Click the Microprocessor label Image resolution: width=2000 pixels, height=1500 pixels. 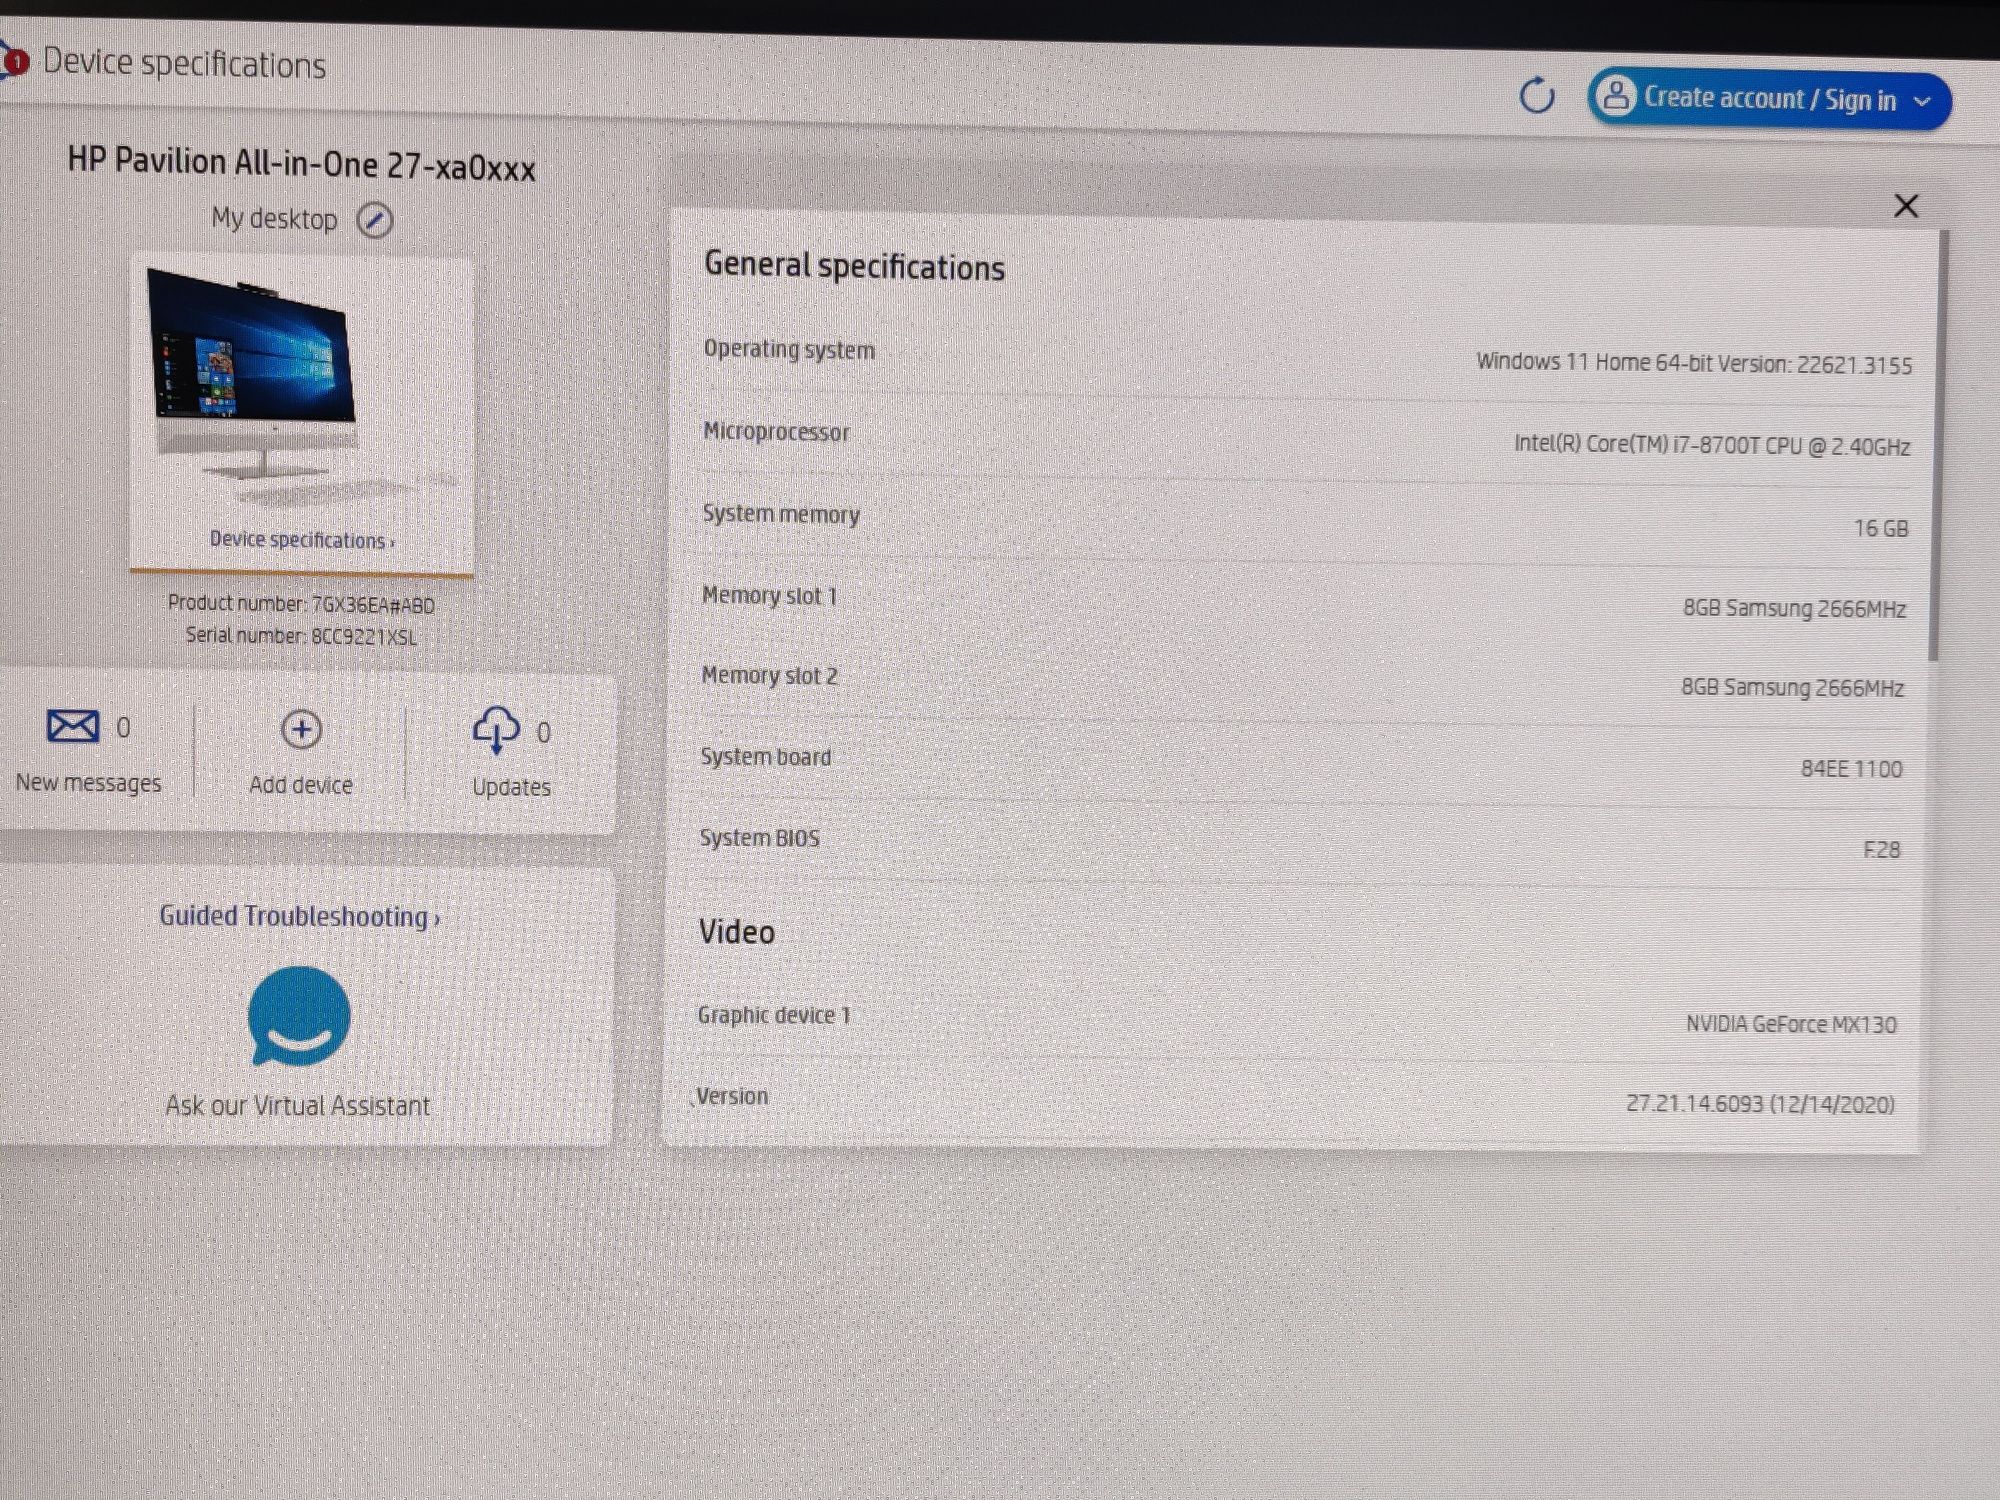point(776,432)
